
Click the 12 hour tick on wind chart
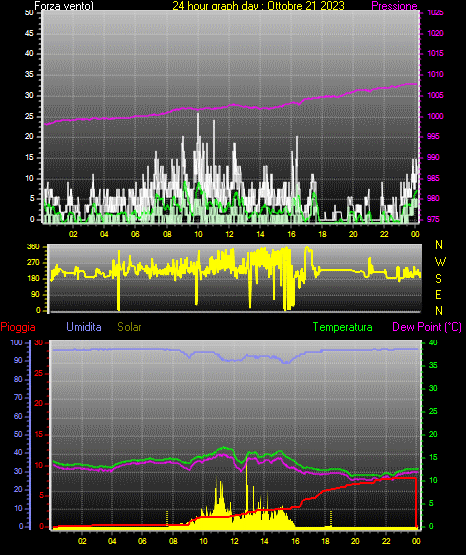(x=229, y=234)
